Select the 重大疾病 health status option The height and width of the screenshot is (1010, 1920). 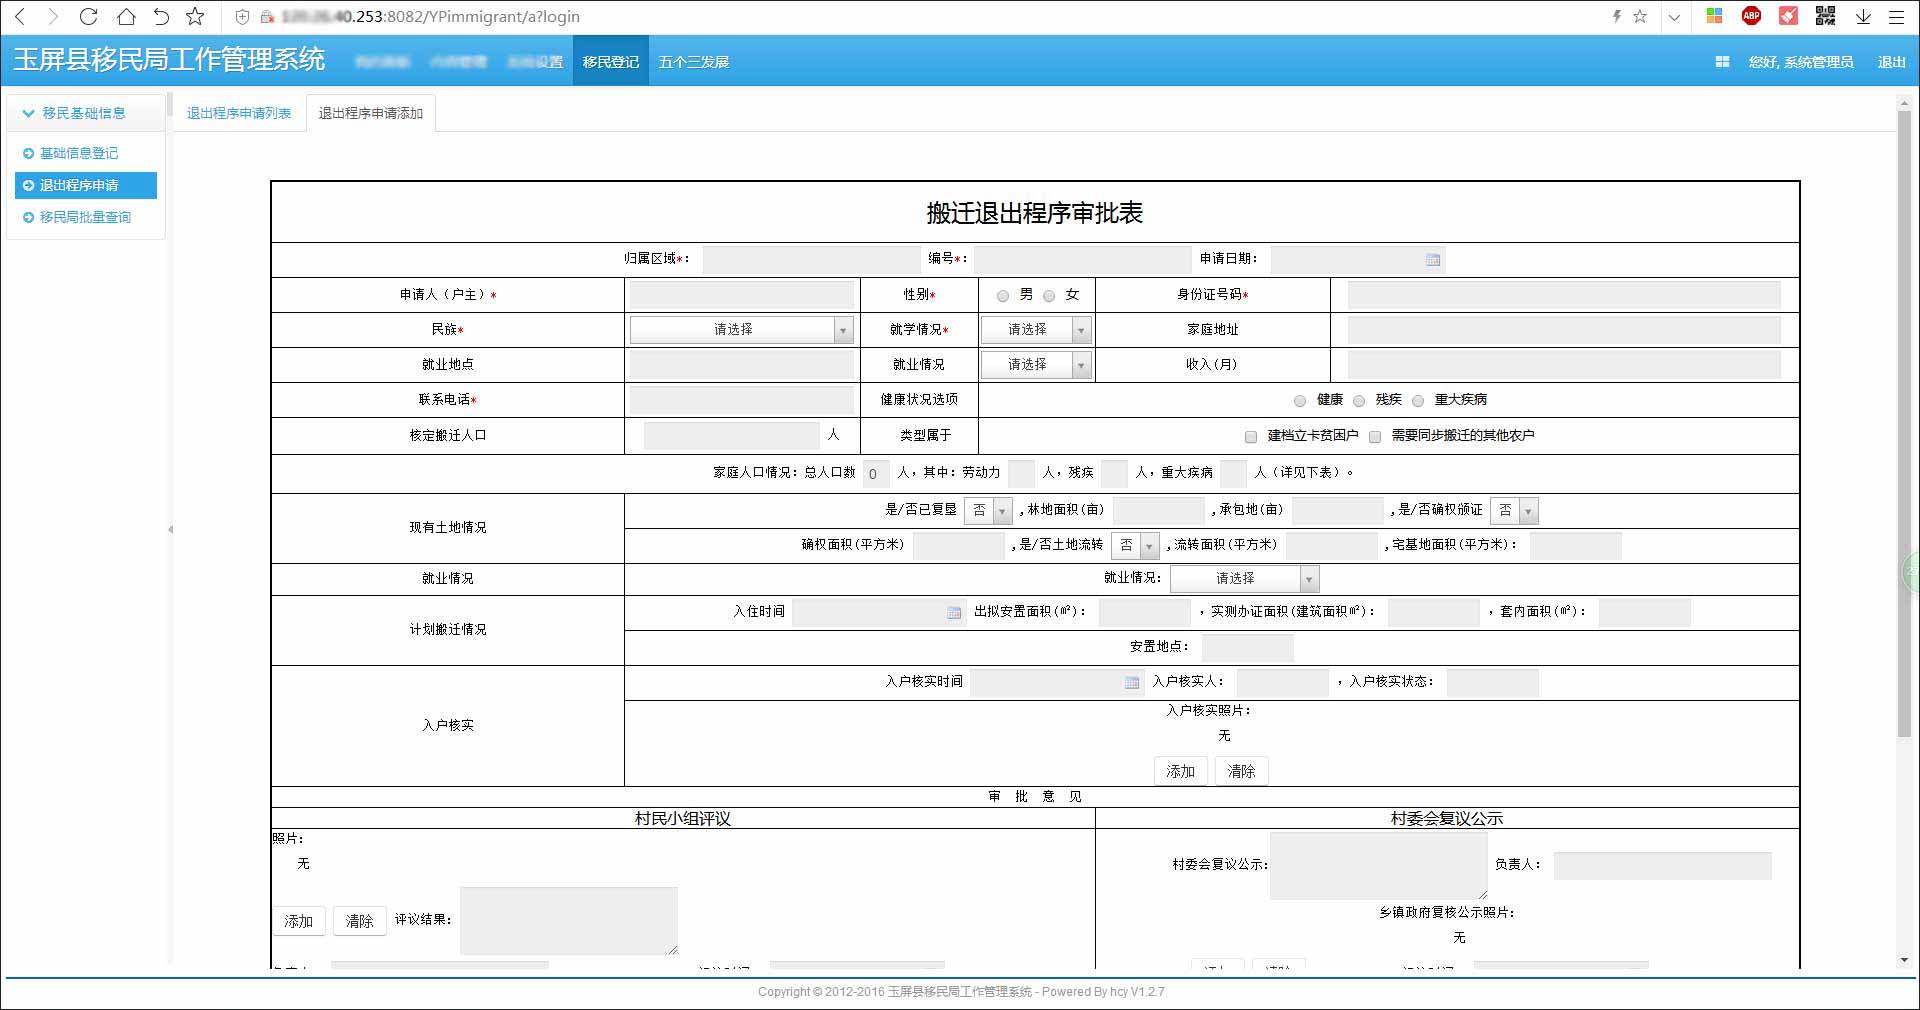1418,401
